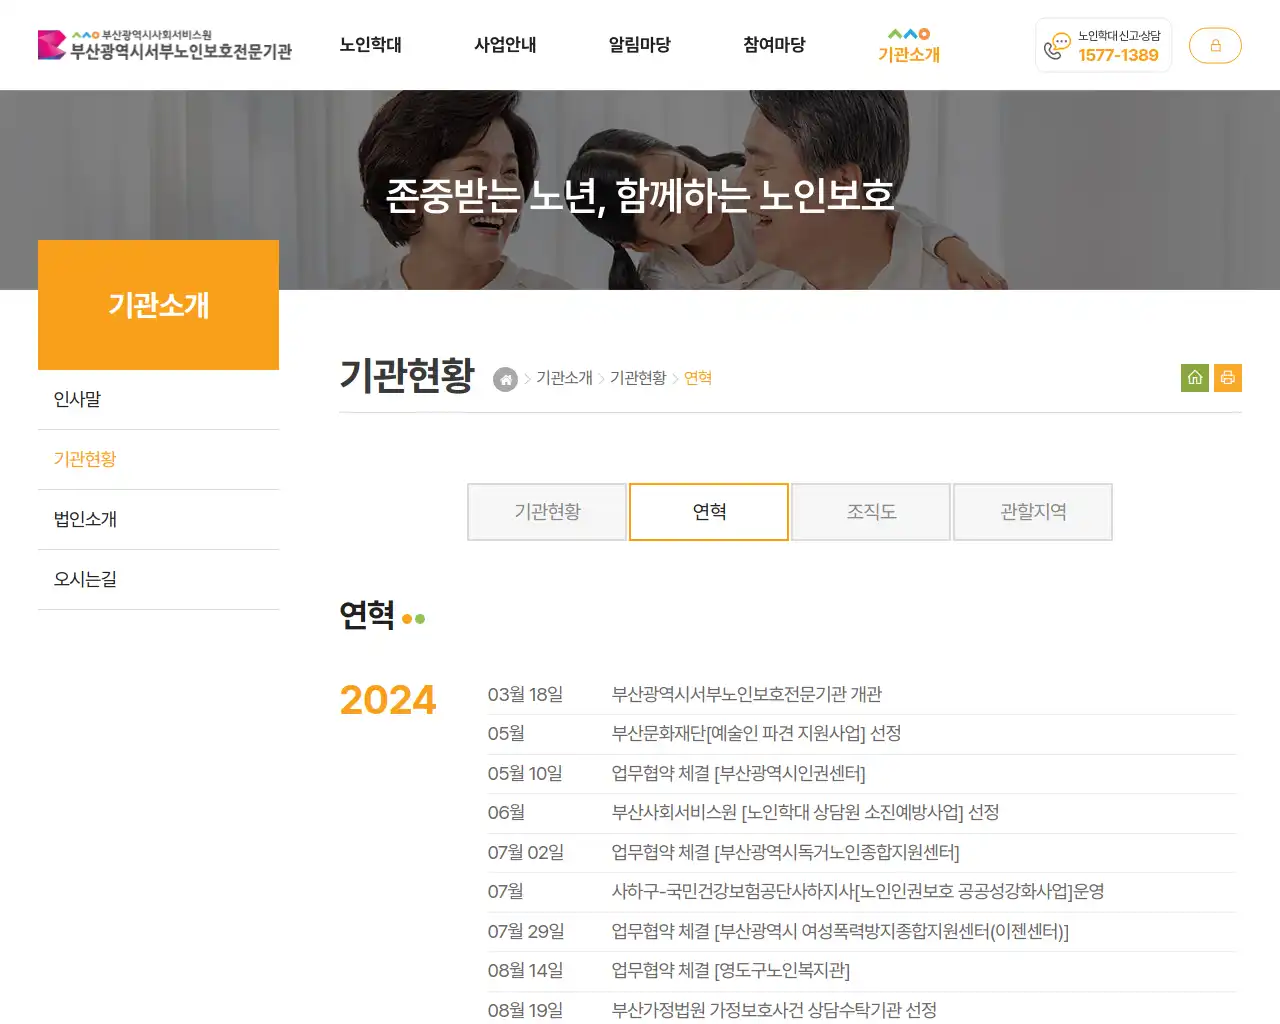Open the 관할지역 tab

point(1032,512)
